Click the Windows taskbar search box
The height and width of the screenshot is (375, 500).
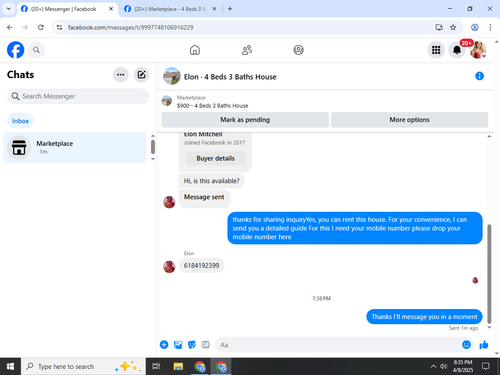pos(83,367)
